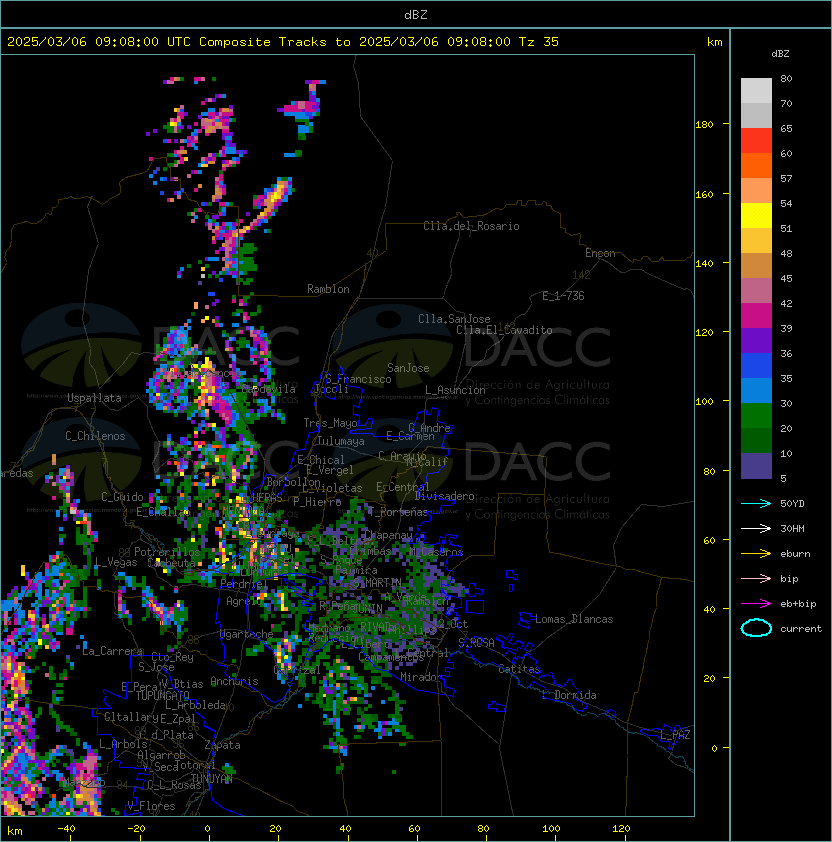Pick the red dBZ swatch below the 65 label
Image resolution: width=832 pixels, height=842 pixels.
756,141
